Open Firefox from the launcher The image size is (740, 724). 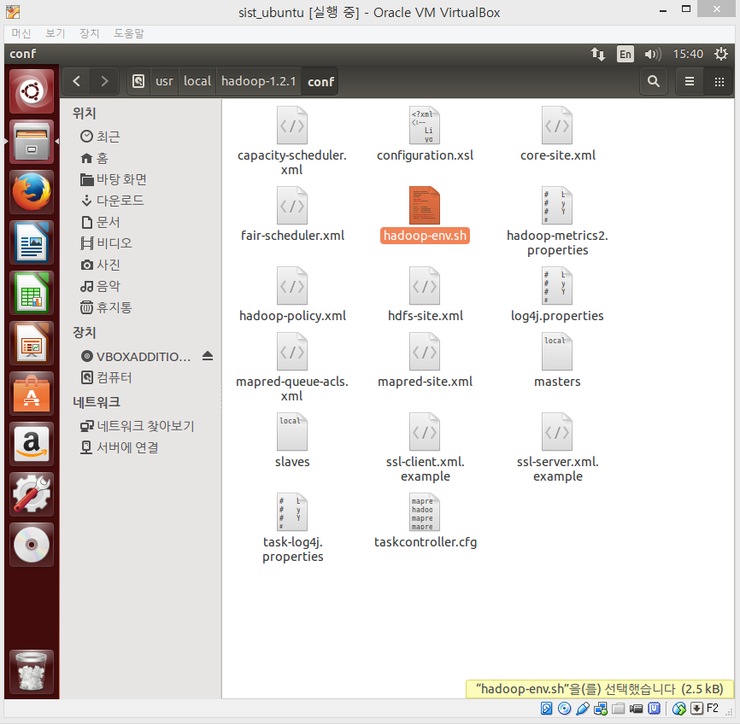point(31,192)
